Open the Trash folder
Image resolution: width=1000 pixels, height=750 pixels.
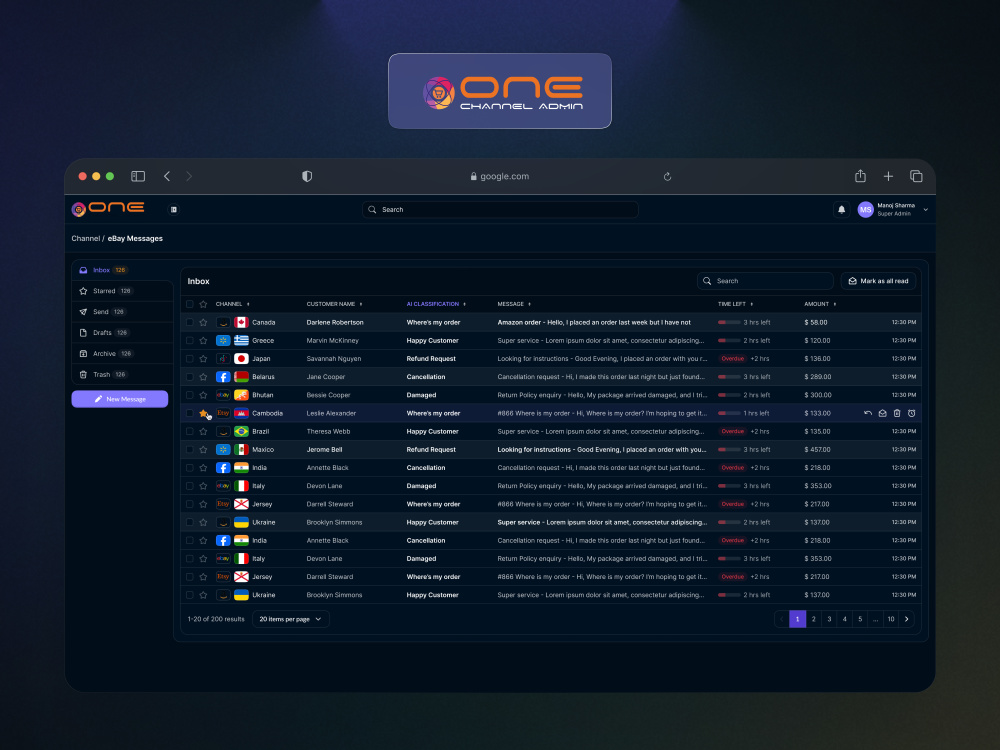coord(122,374)
